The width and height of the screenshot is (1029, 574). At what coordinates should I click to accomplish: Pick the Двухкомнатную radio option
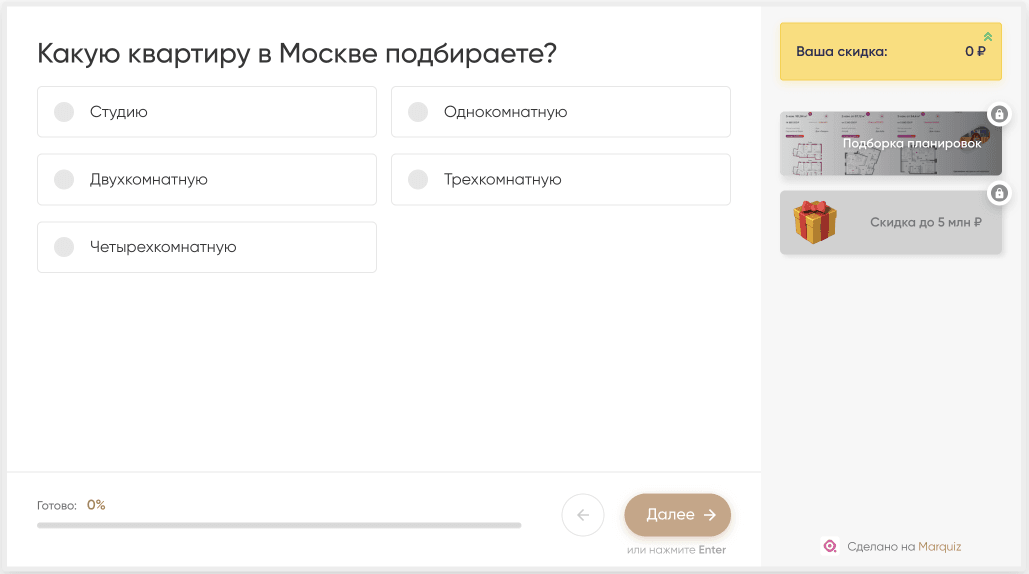(x=65, y=180)
